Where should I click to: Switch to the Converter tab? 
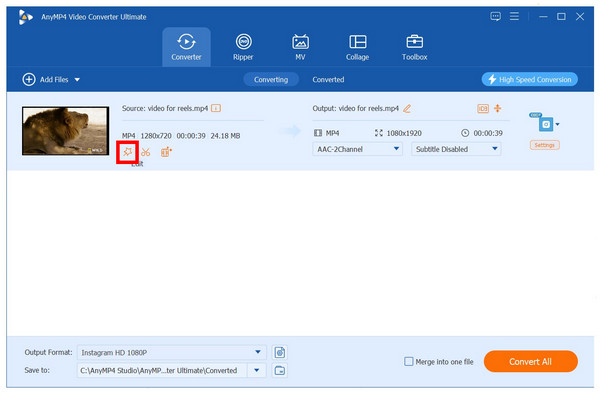click(x=186, y=47)
